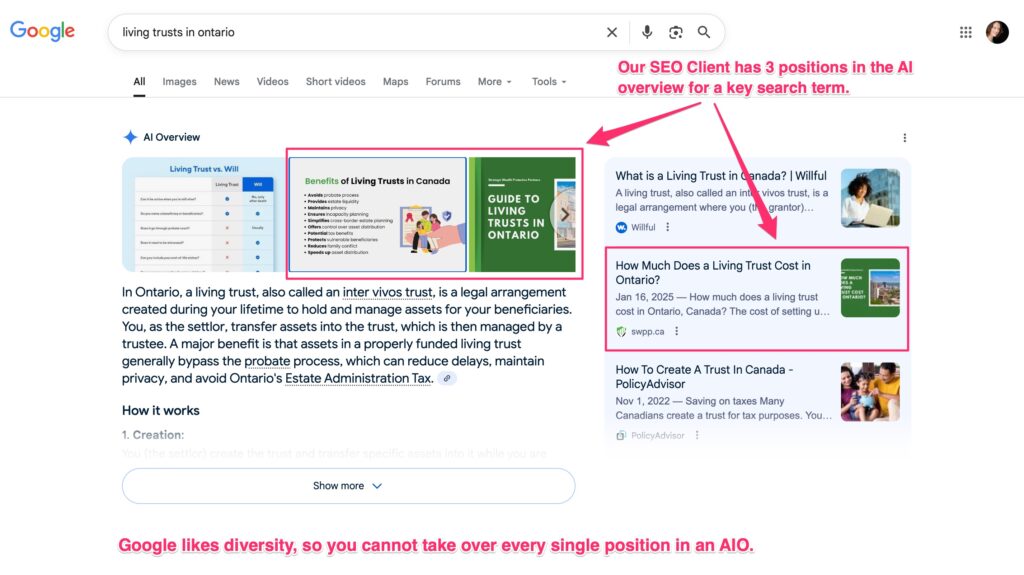1024x575 pixels.
Task: Open the Guide to Living Trusts in Ontario image
Action: [x=522, y=214]
